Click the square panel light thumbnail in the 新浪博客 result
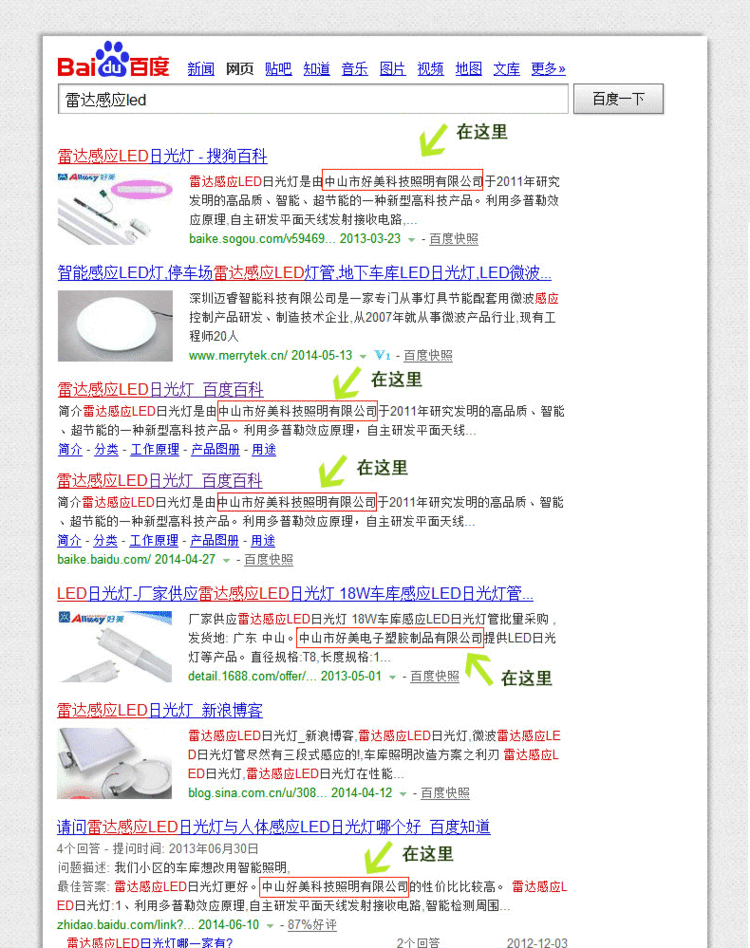The height and width of the screenshot is (948, 750). pos(115,762)
